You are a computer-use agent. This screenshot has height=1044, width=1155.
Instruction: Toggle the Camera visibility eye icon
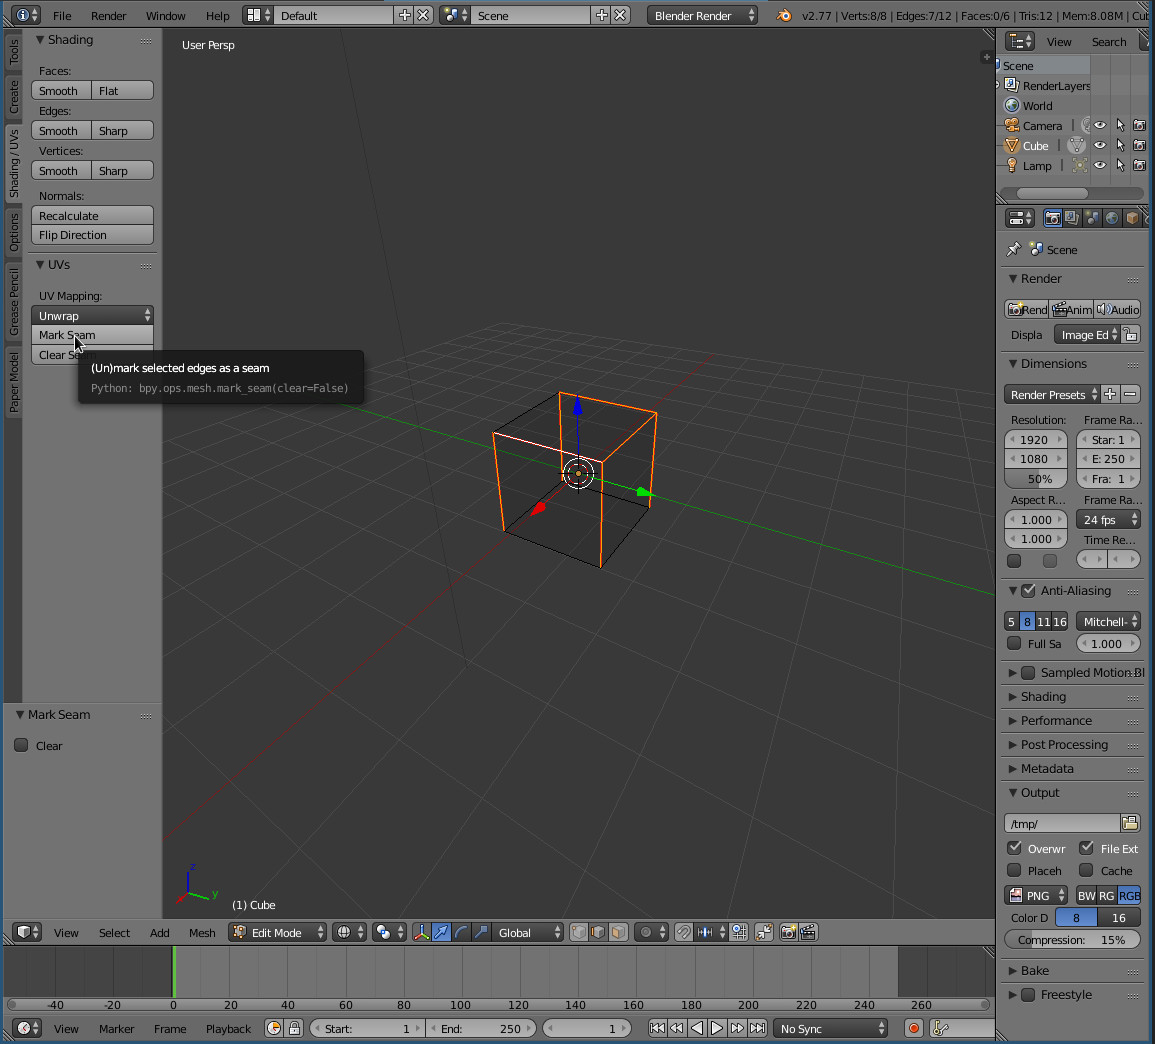coord(1100,125)
